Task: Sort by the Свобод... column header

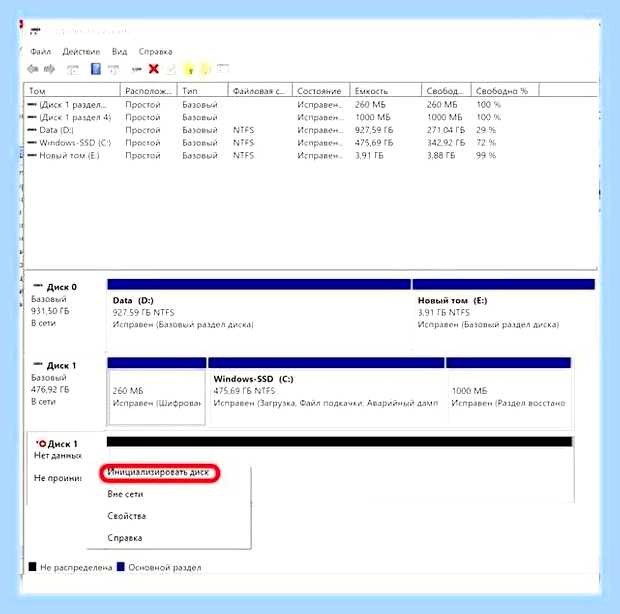Action: click(x=446, y=91)
